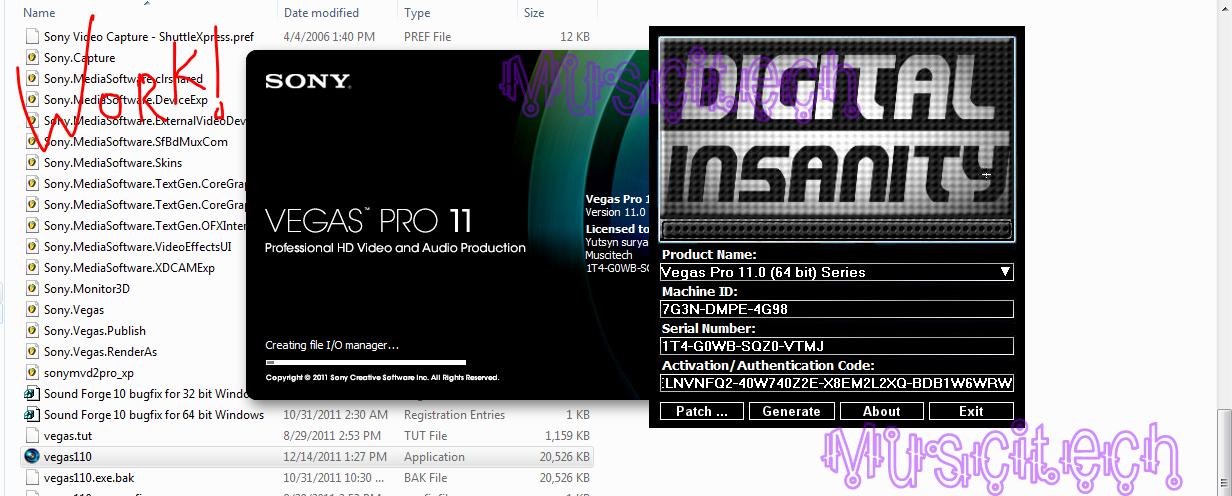Sort by Date modified column

[321, 13]
